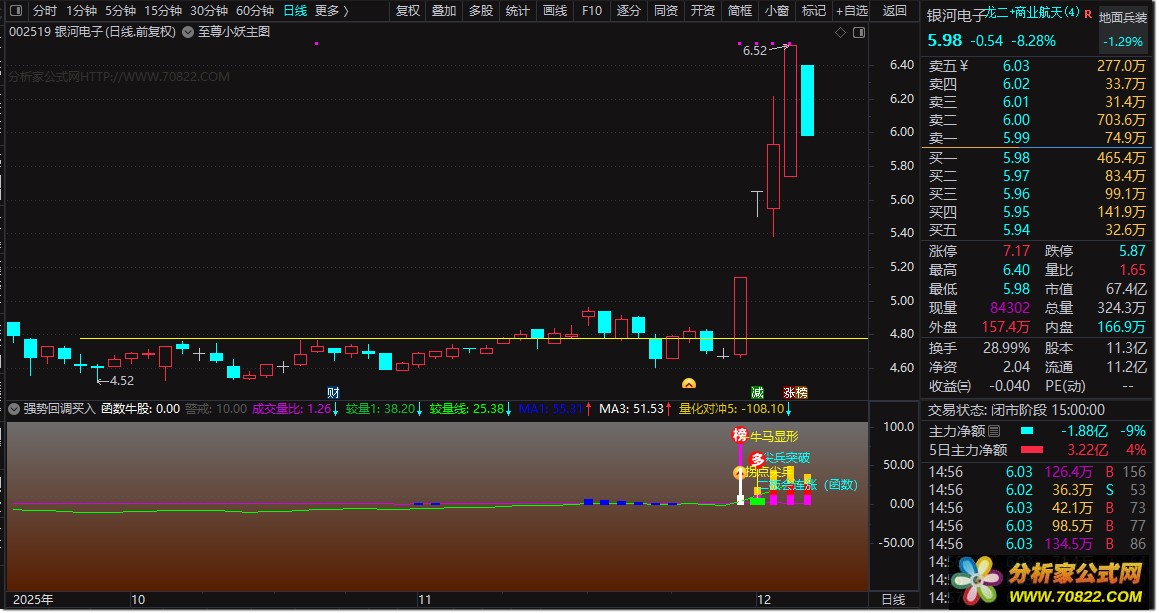Toggle the 复权 price adjustment option
Image resolution: width=1159 pixels, height=613 pixels.
click(407, 11)
